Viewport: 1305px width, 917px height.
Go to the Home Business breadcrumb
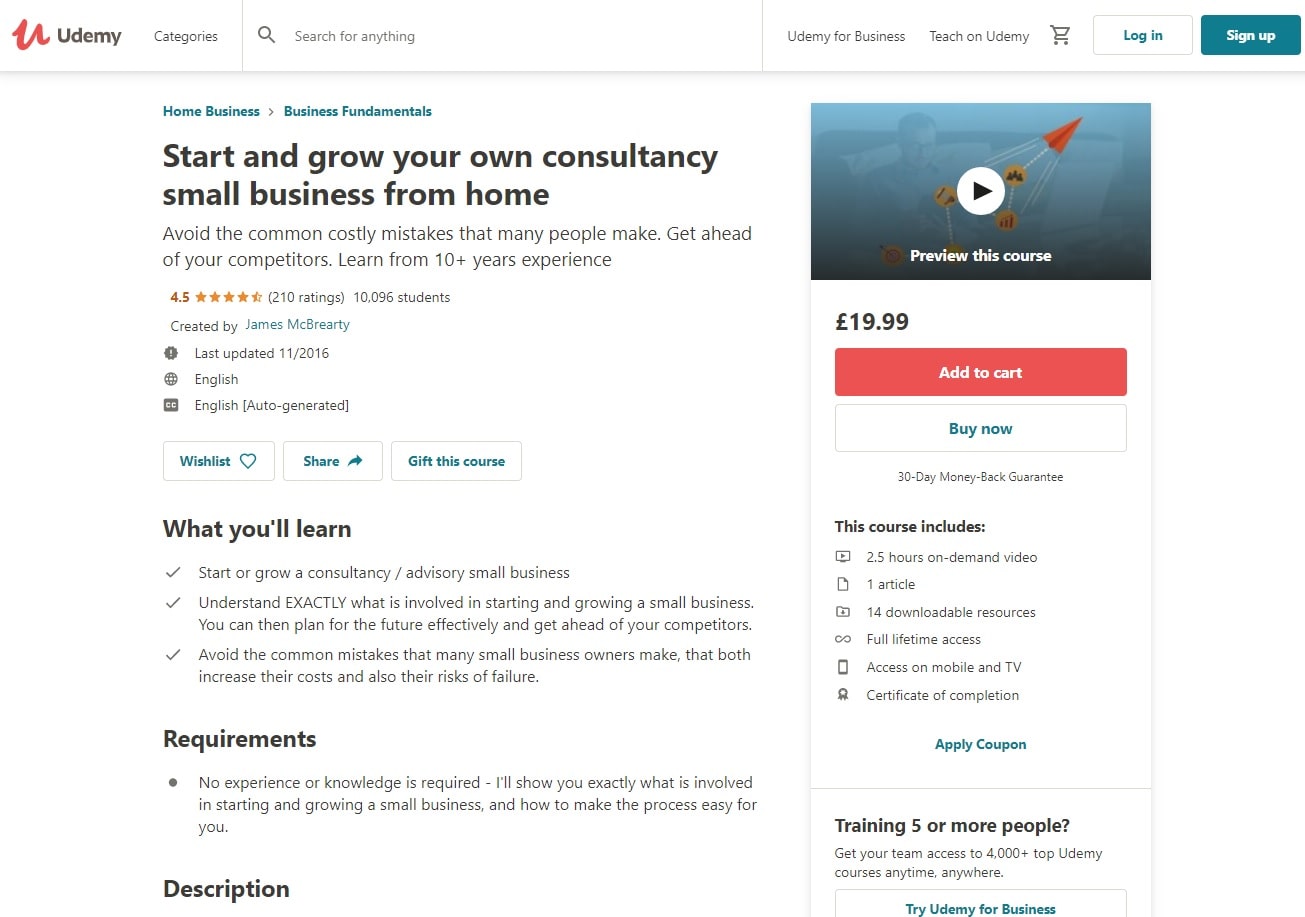211,111
